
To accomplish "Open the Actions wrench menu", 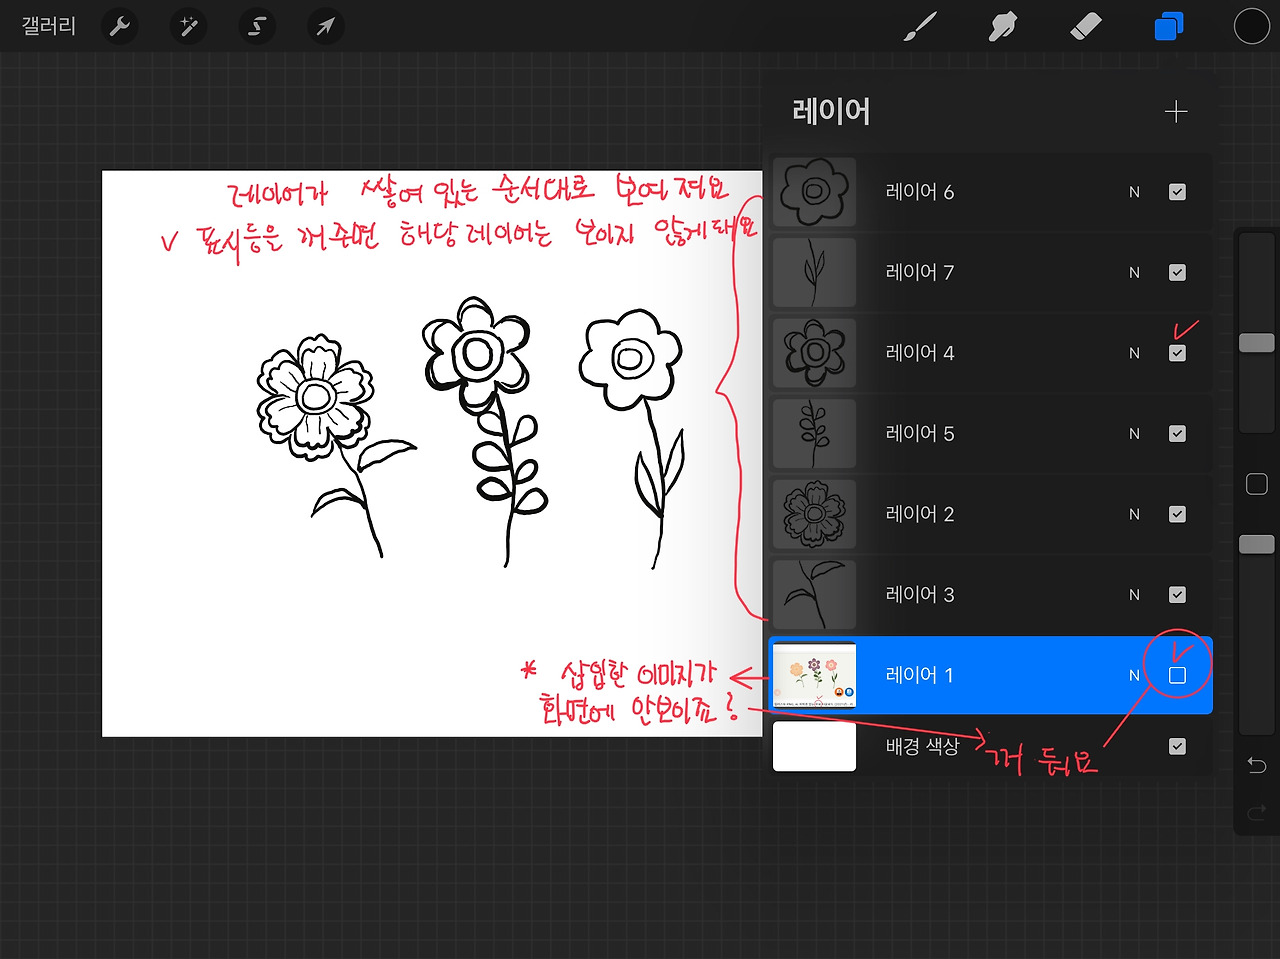I will (120, 26).
